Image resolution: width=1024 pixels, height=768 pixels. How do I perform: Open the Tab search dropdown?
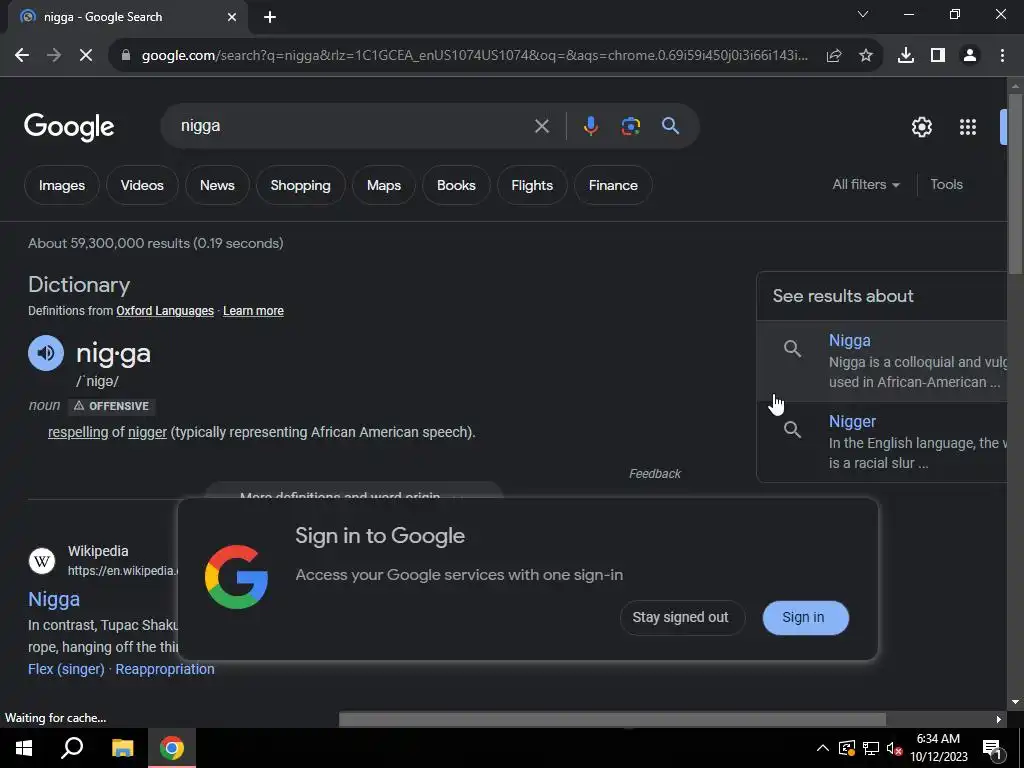[x=863, y=14]
